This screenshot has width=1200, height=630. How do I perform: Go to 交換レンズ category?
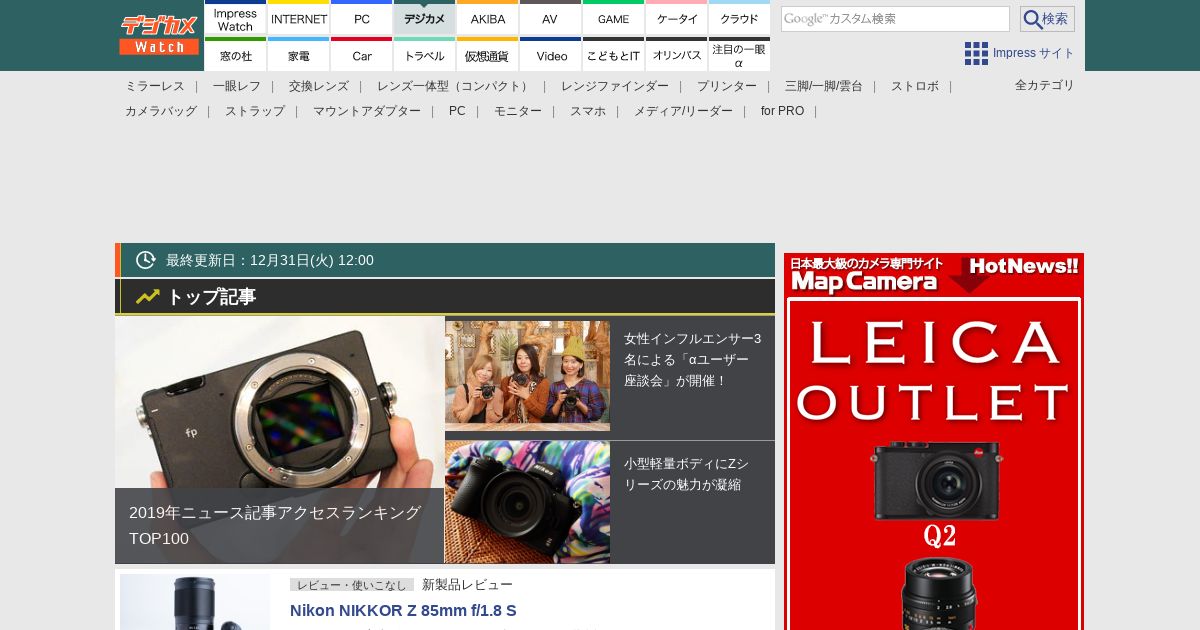click(319, 86)
